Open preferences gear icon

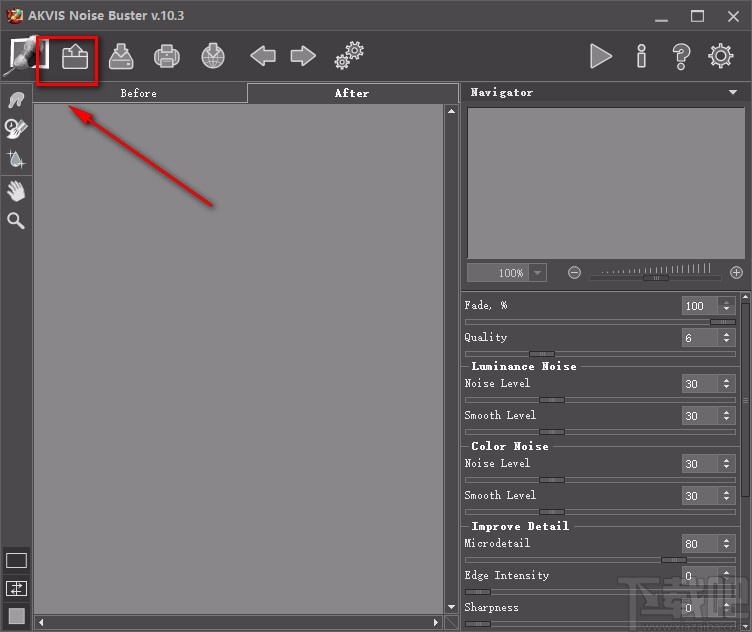(721, 56)
